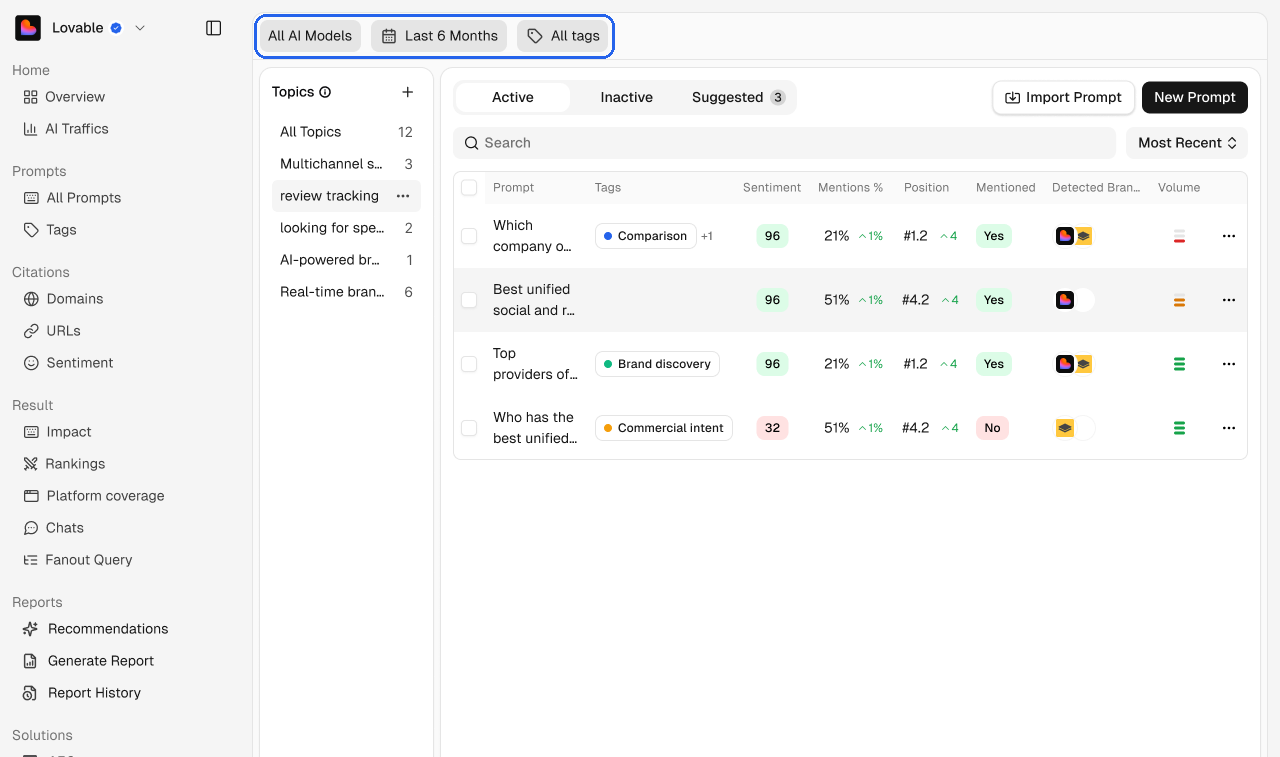Click the Position column header
Image resolution: width=1280 pixels, height=757 pixels.
coord(926,187)
